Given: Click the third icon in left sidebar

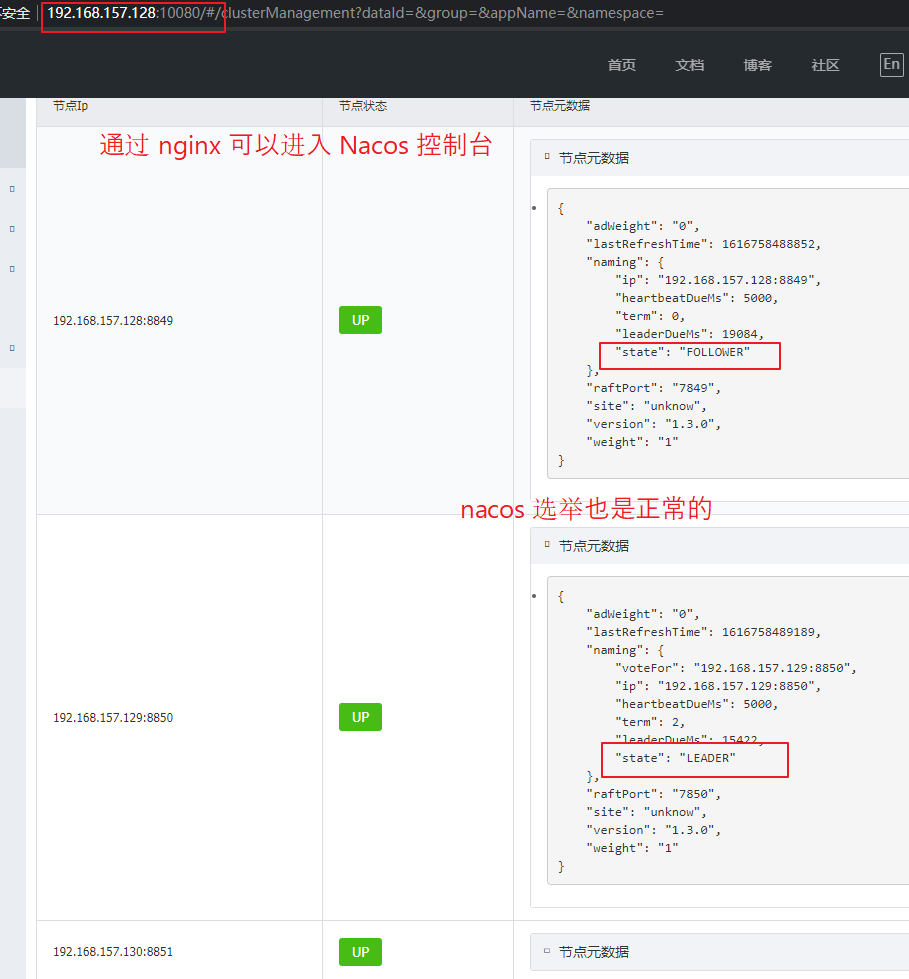Looking at the screenshot, I should point(11,268).
